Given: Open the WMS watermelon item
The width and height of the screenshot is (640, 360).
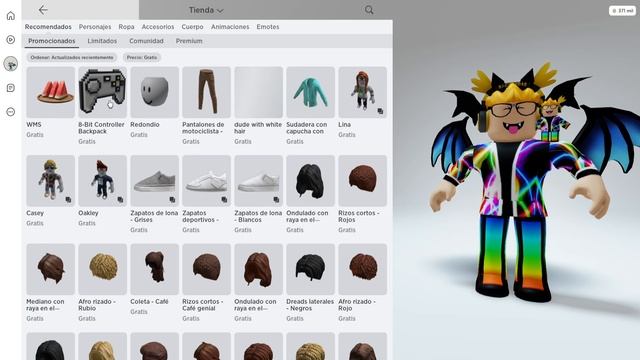Looking at the screenshot, I should pyautogui.click(x=51, y=92).
